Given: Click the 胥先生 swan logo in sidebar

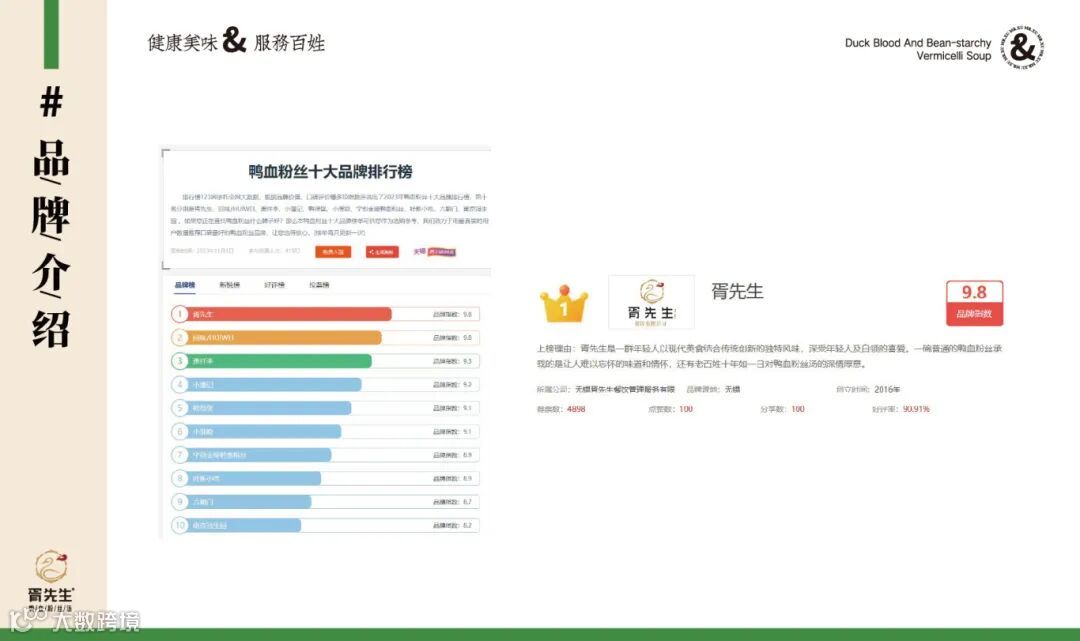Looking at the screenshot, I should pyautogui.click(x=51, y=580).
